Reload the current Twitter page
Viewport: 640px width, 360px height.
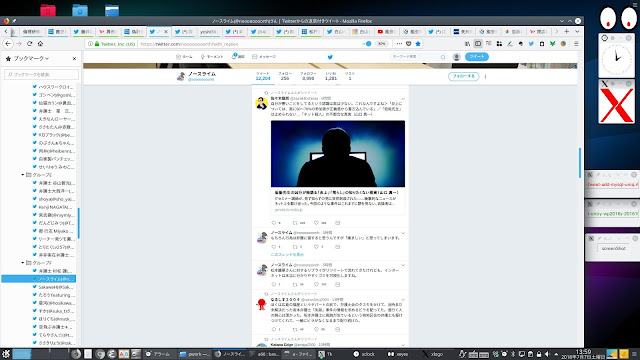pyautogui.click(x=30, y=44)
